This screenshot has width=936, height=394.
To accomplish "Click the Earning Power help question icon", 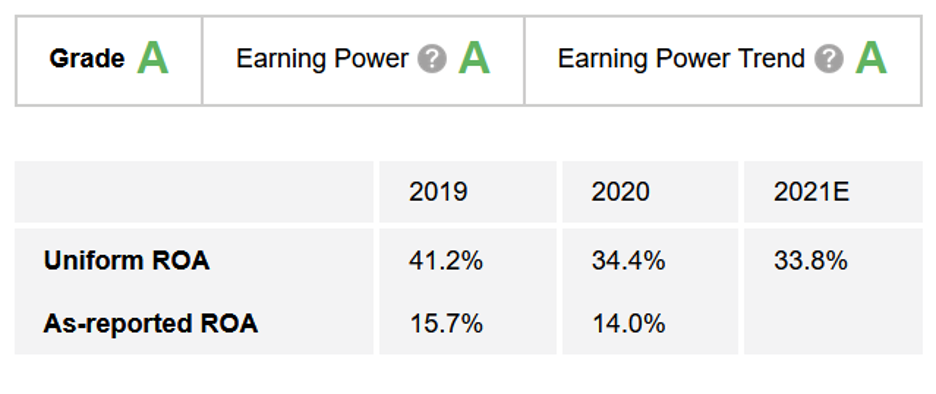I will click(432, 59).
